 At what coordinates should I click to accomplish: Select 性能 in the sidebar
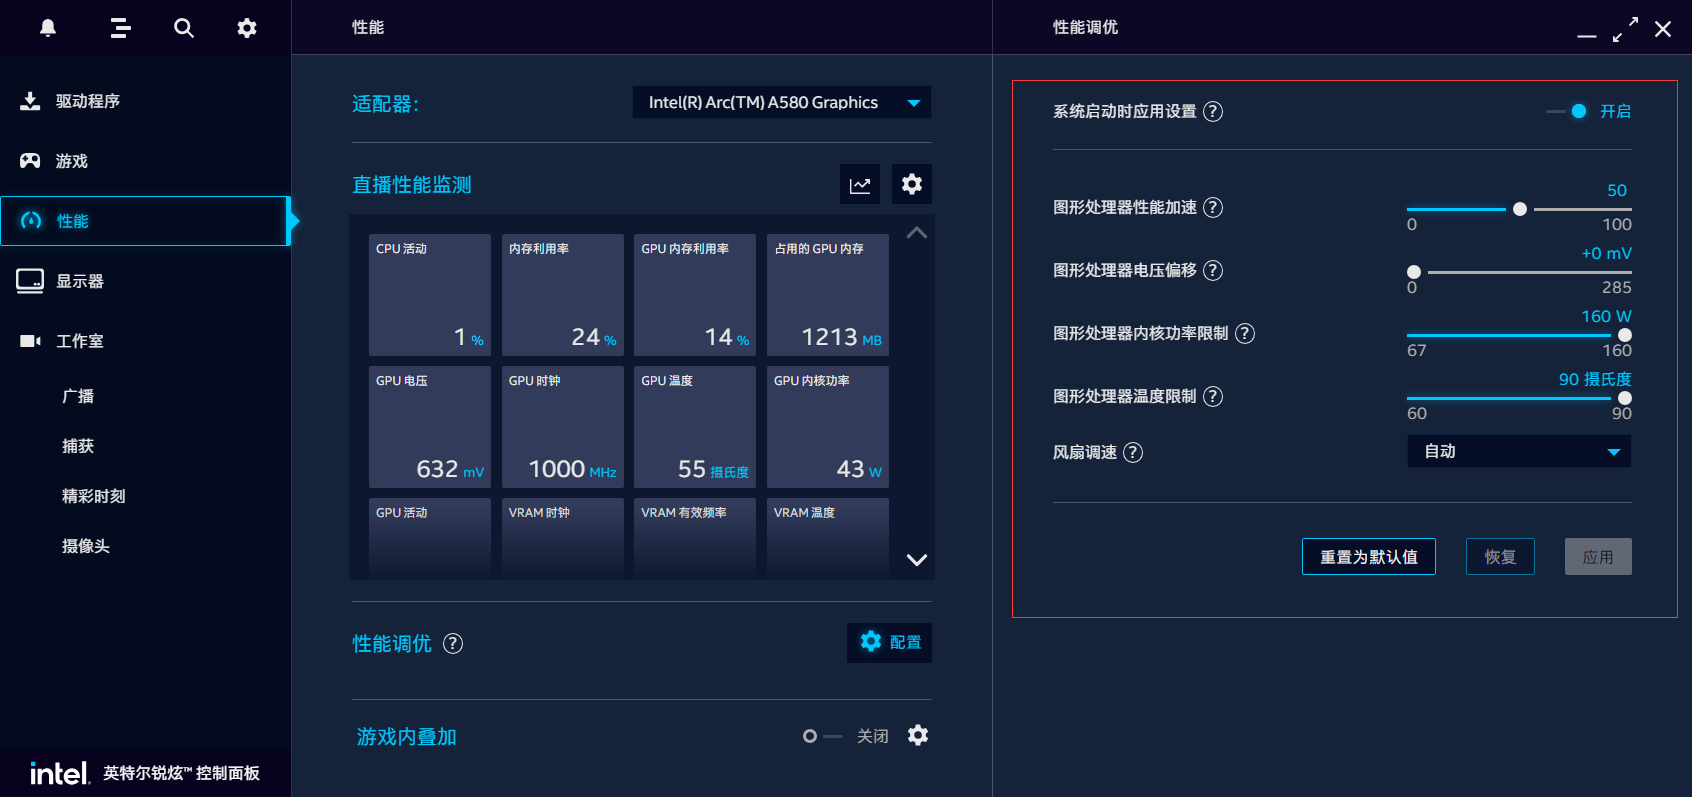(x=145, y=221)
